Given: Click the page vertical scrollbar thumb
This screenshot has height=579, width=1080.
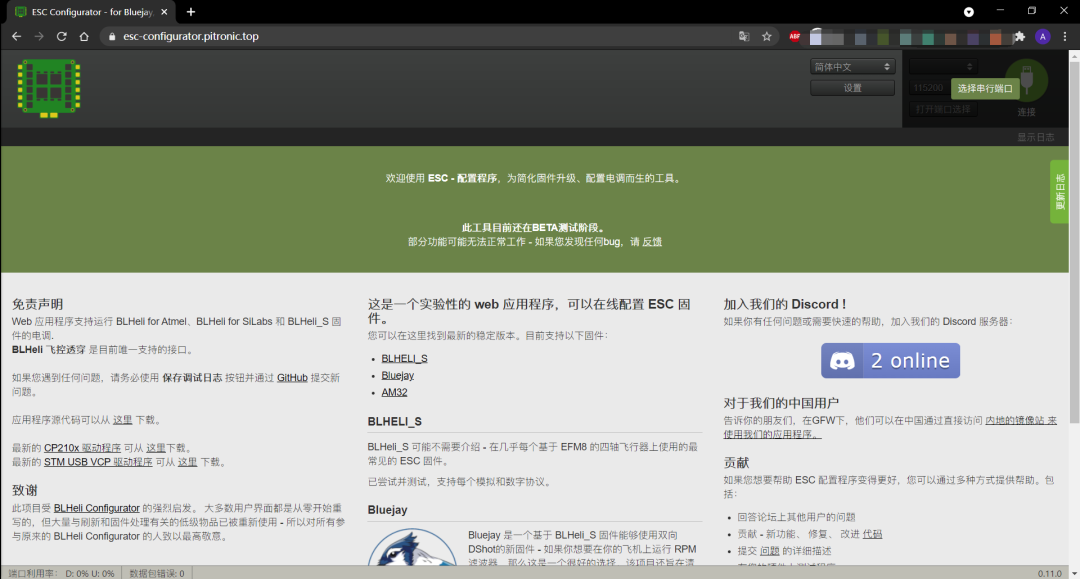Looking at the screenshot, I should (1074, 242).
